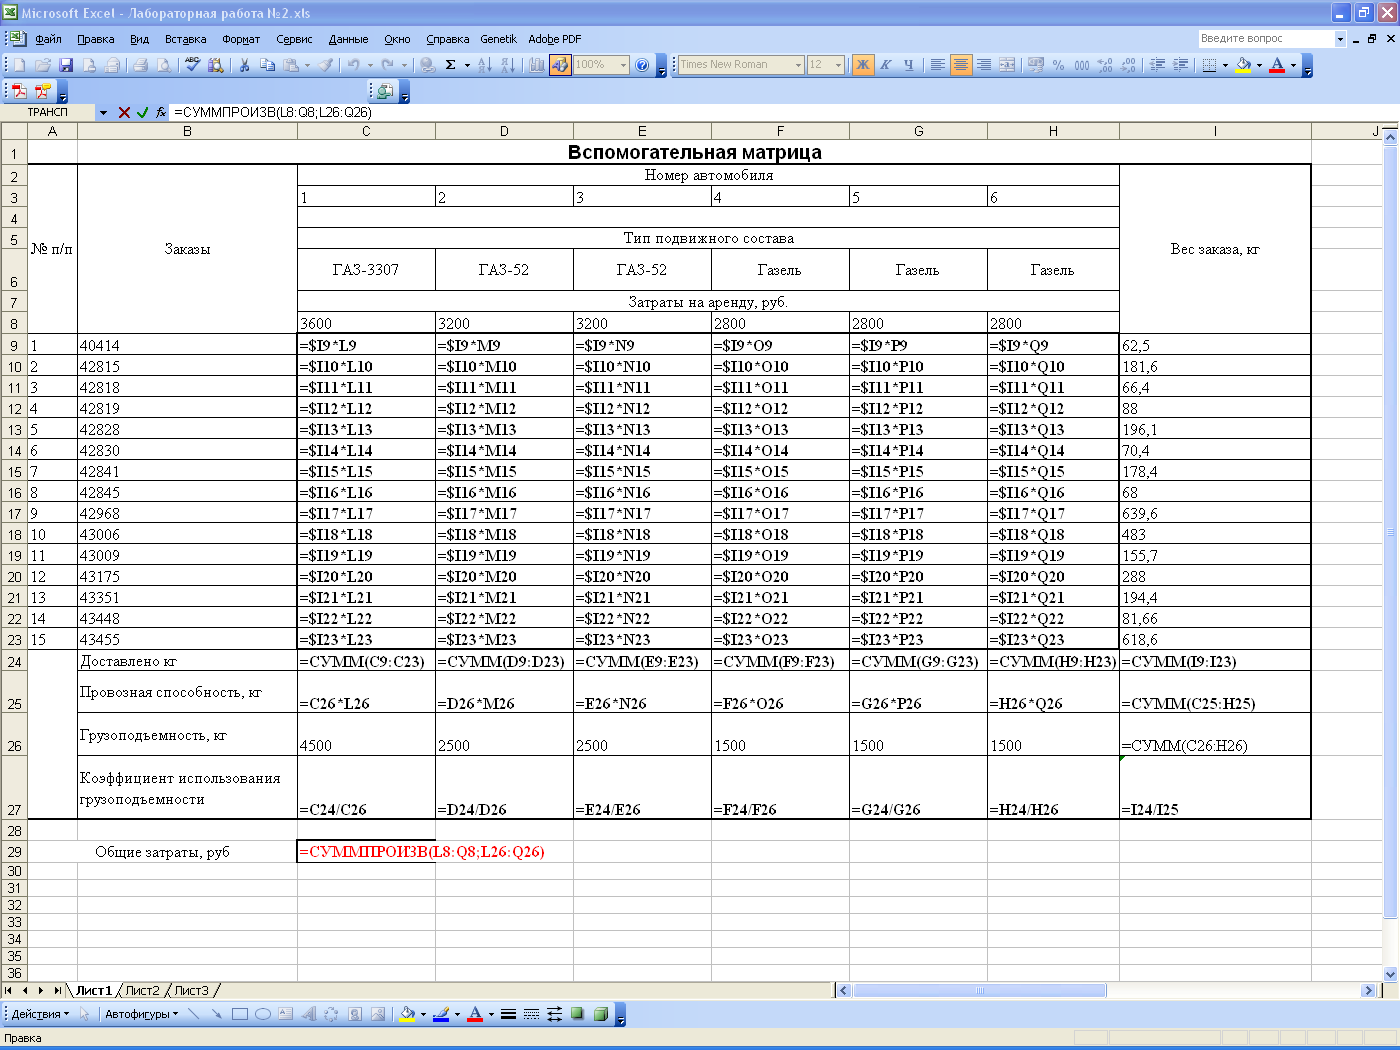The image size is (1400, 1050).
Task: Click Line Color in Drawing toolbar
Action: tap(441, 1014)
